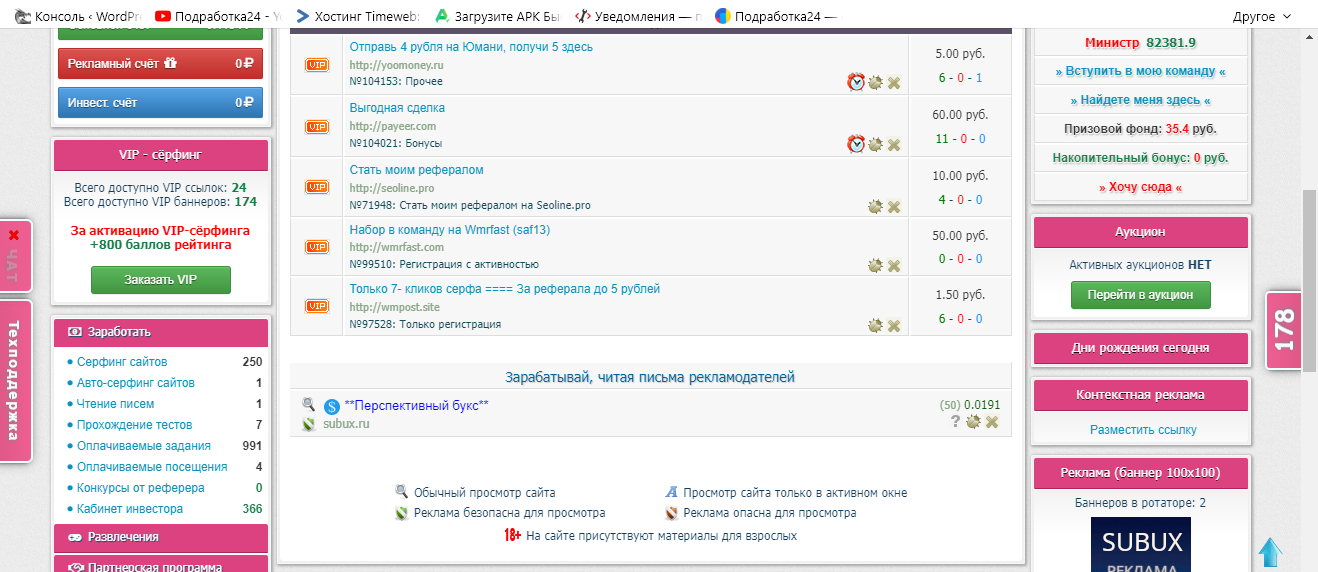Click alarm clock icon in task №104153 row

(x=856, y=82)
